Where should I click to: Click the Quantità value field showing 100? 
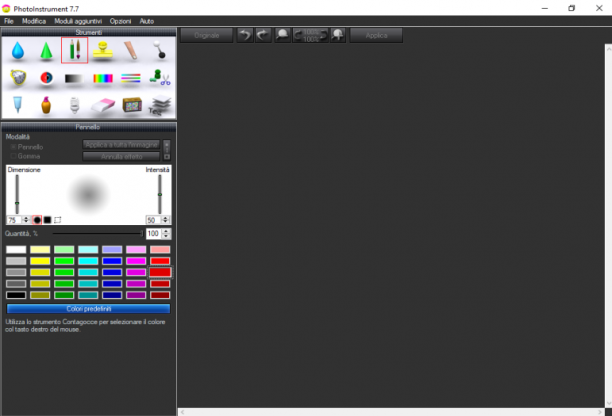[153, 233]
